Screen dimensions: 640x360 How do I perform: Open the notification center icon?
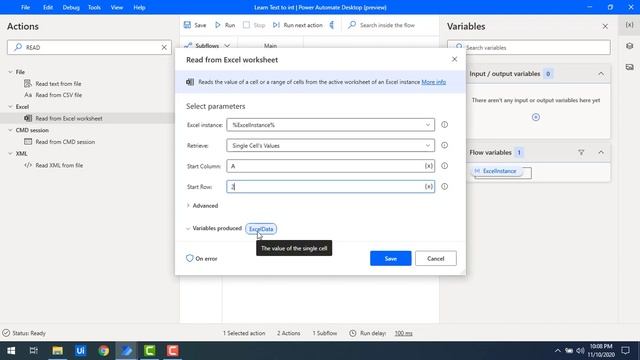point(625,351)
